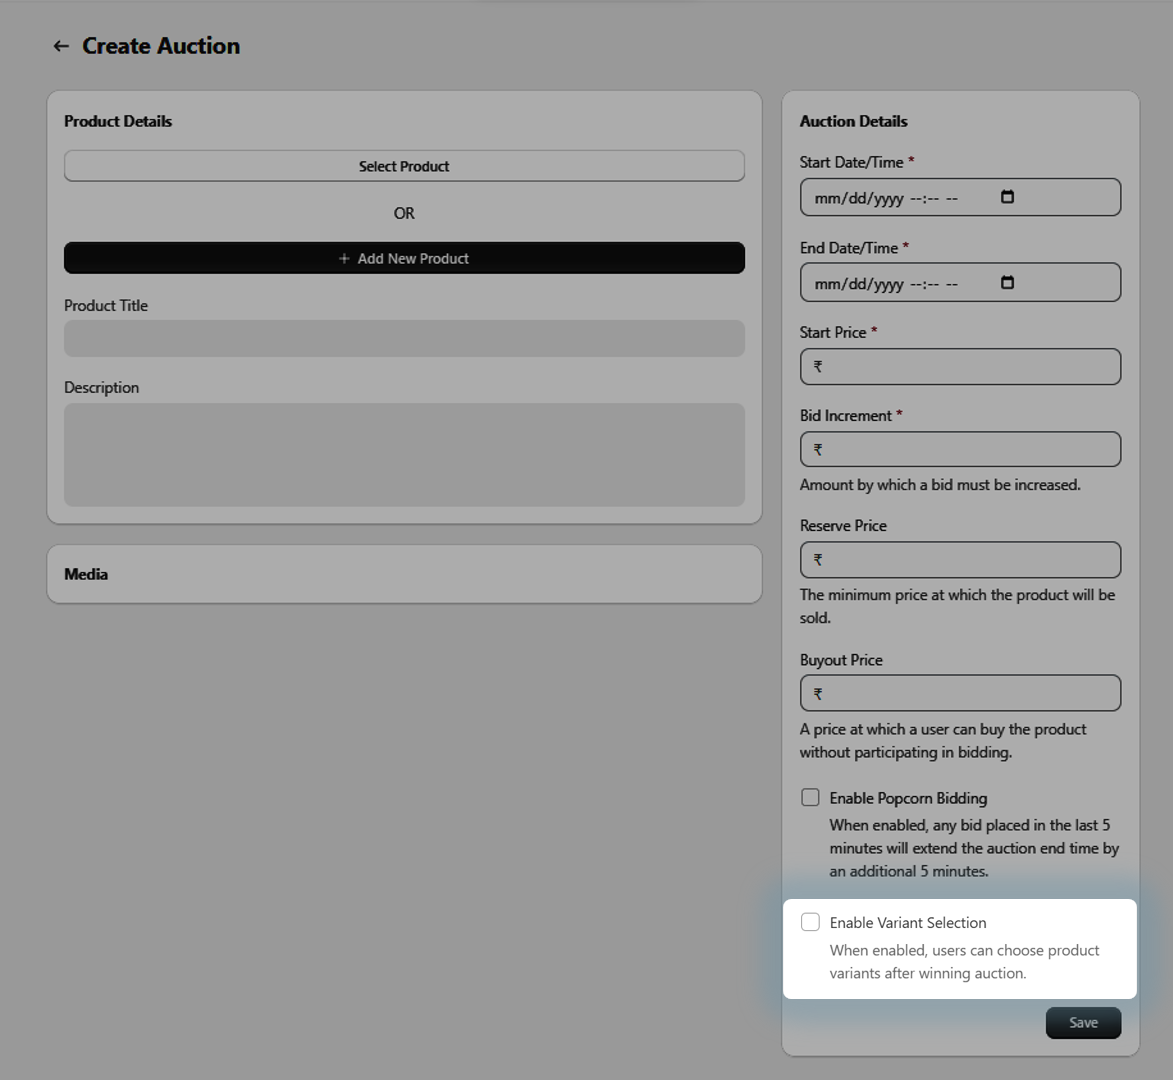This screenshot has width=1173, height=1080.
Task: Go back using the arrow beside Create Auction
Action: (x=61, y=46)
